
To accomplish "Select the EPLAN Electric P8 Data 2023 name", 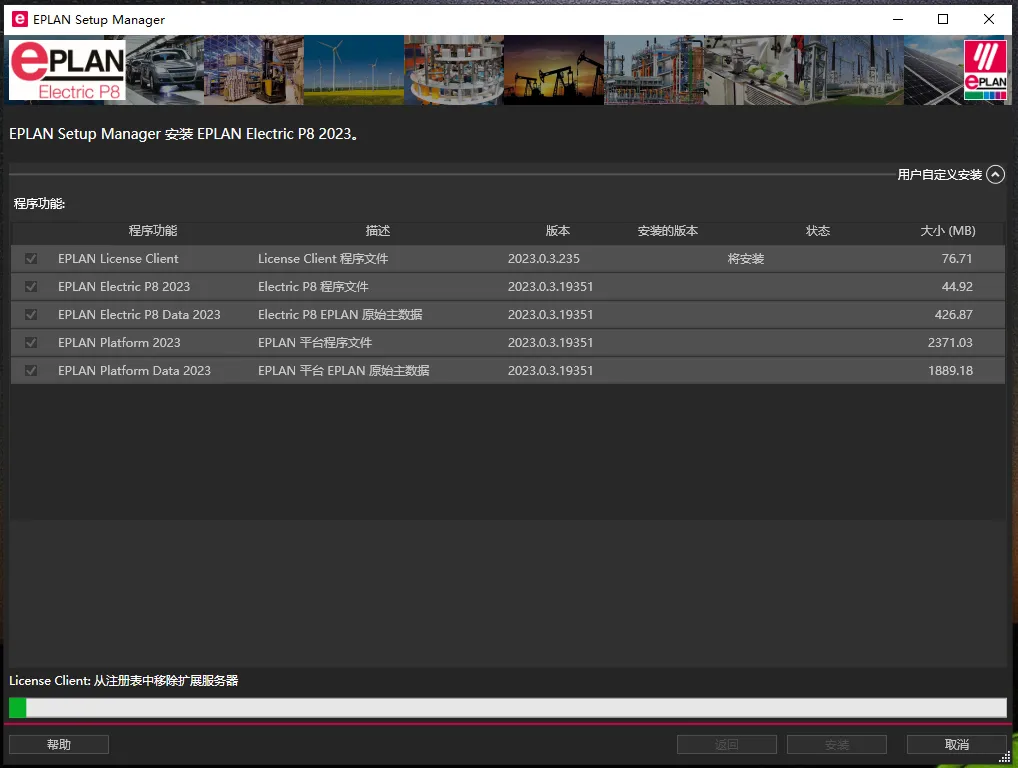I will [x=139, y=314].
